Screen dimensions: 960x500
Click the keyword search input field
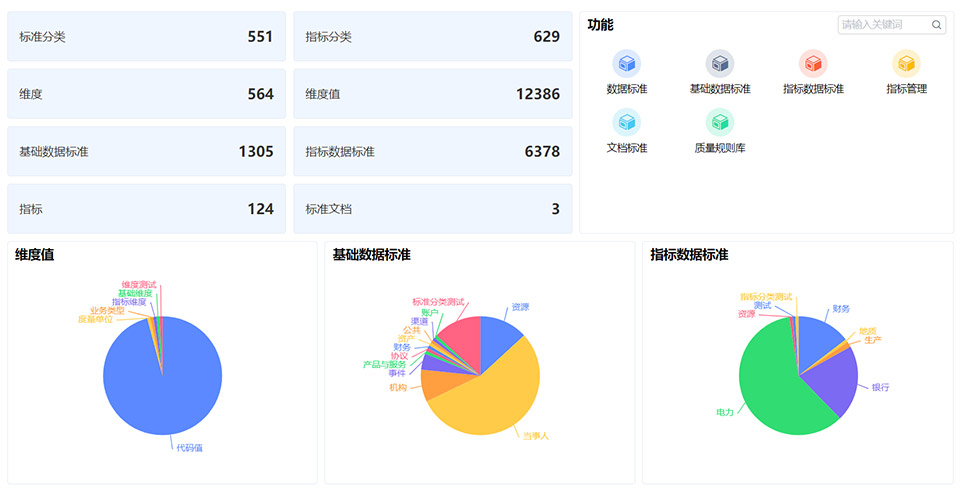point(884,25)
